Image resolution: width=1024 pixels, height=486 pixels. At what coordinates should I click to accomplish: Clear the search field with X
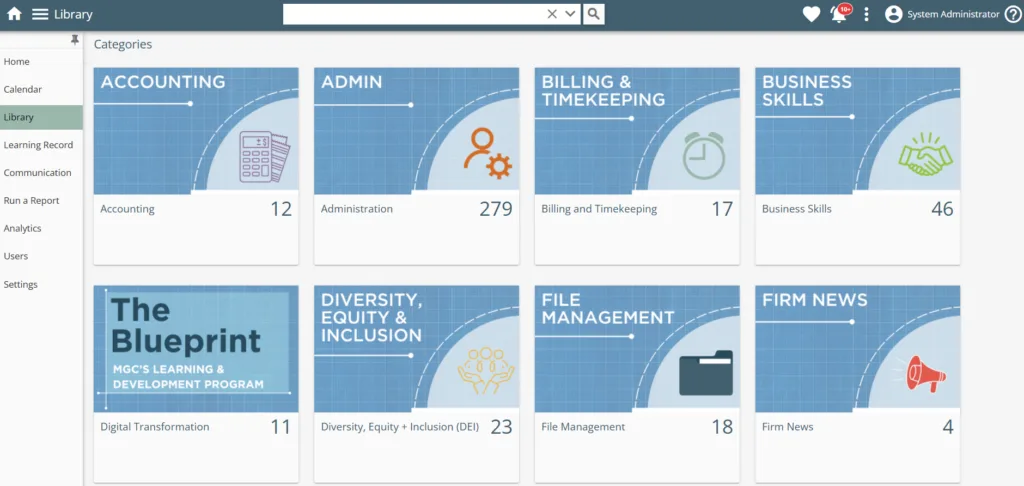(x=552, y=14)
